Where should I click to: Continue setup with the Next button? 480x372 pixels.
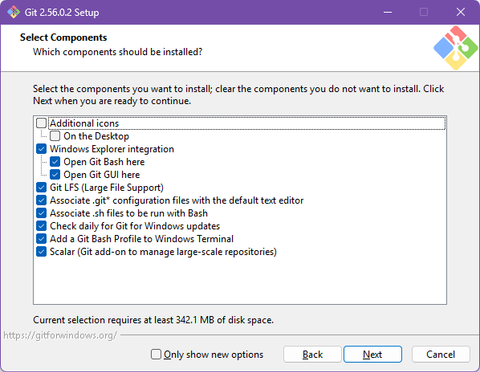pos(373,354)
